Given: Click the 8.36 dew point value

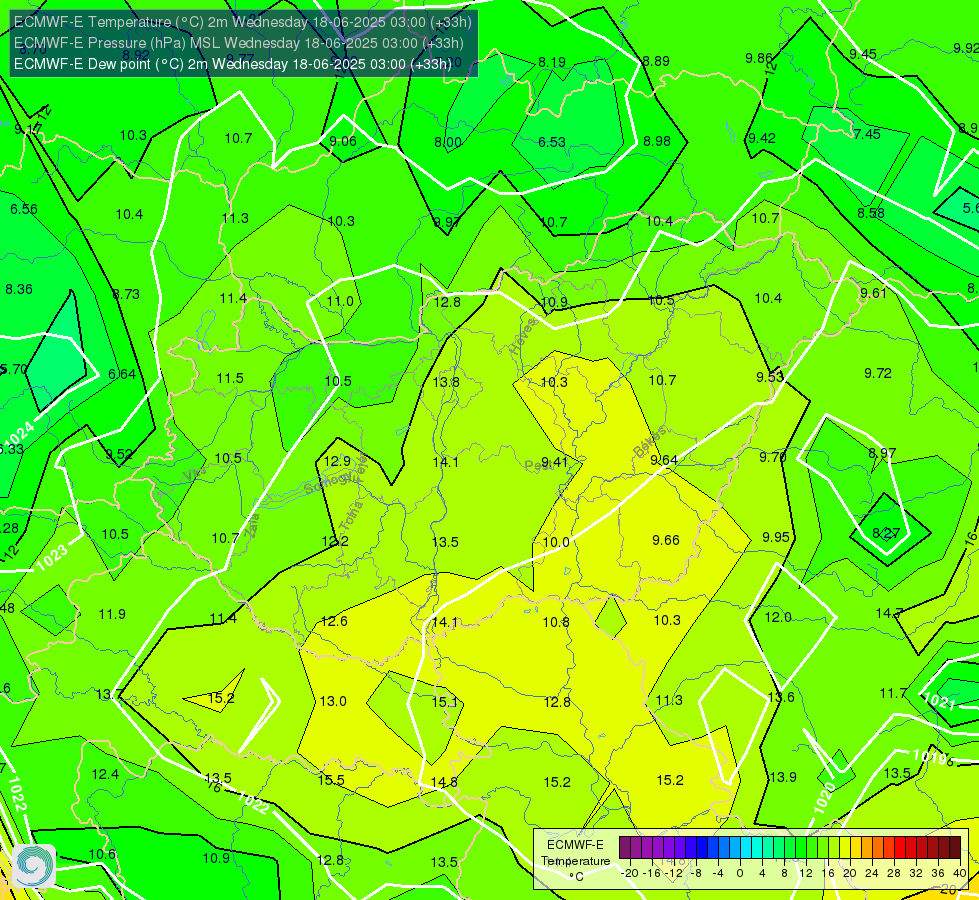Looking at the screenshot, I should coord(19,289).
